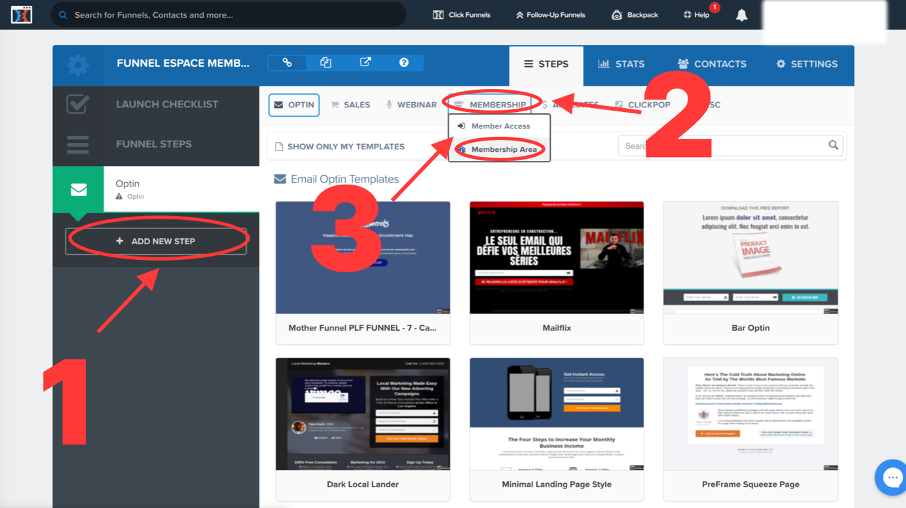The image size is (906, 508).
Task: Open the Bar Optin template thumbnail
Action: pyautogui.click(x=751, y=258)
